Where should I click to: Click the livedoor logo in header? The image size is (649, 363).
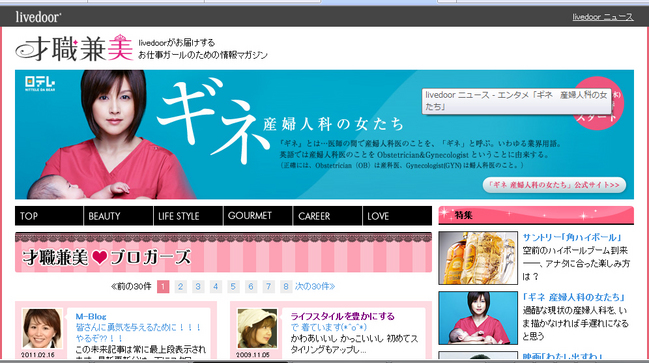coord(38,17)
